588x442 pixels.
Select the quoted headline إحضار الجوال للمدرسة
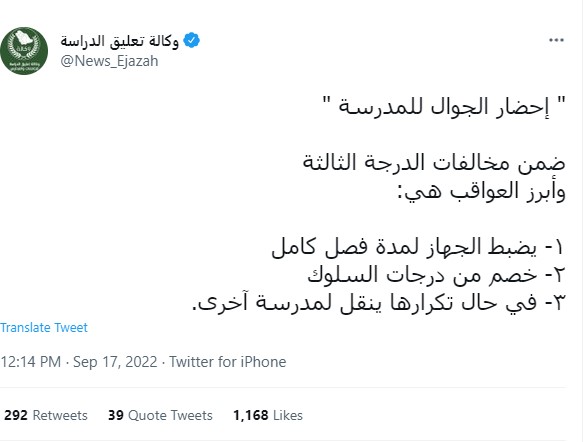(444, 107)
